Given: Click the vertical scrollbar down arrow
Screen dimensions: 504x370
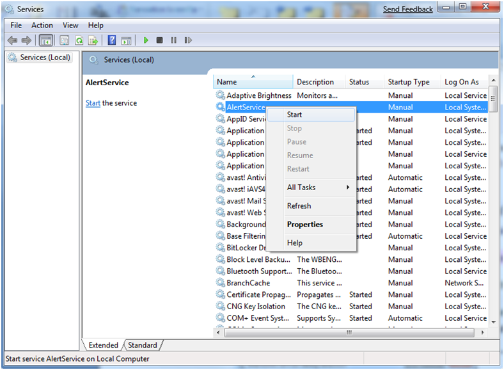Looking at the screenshot, I should click(493, 322).
